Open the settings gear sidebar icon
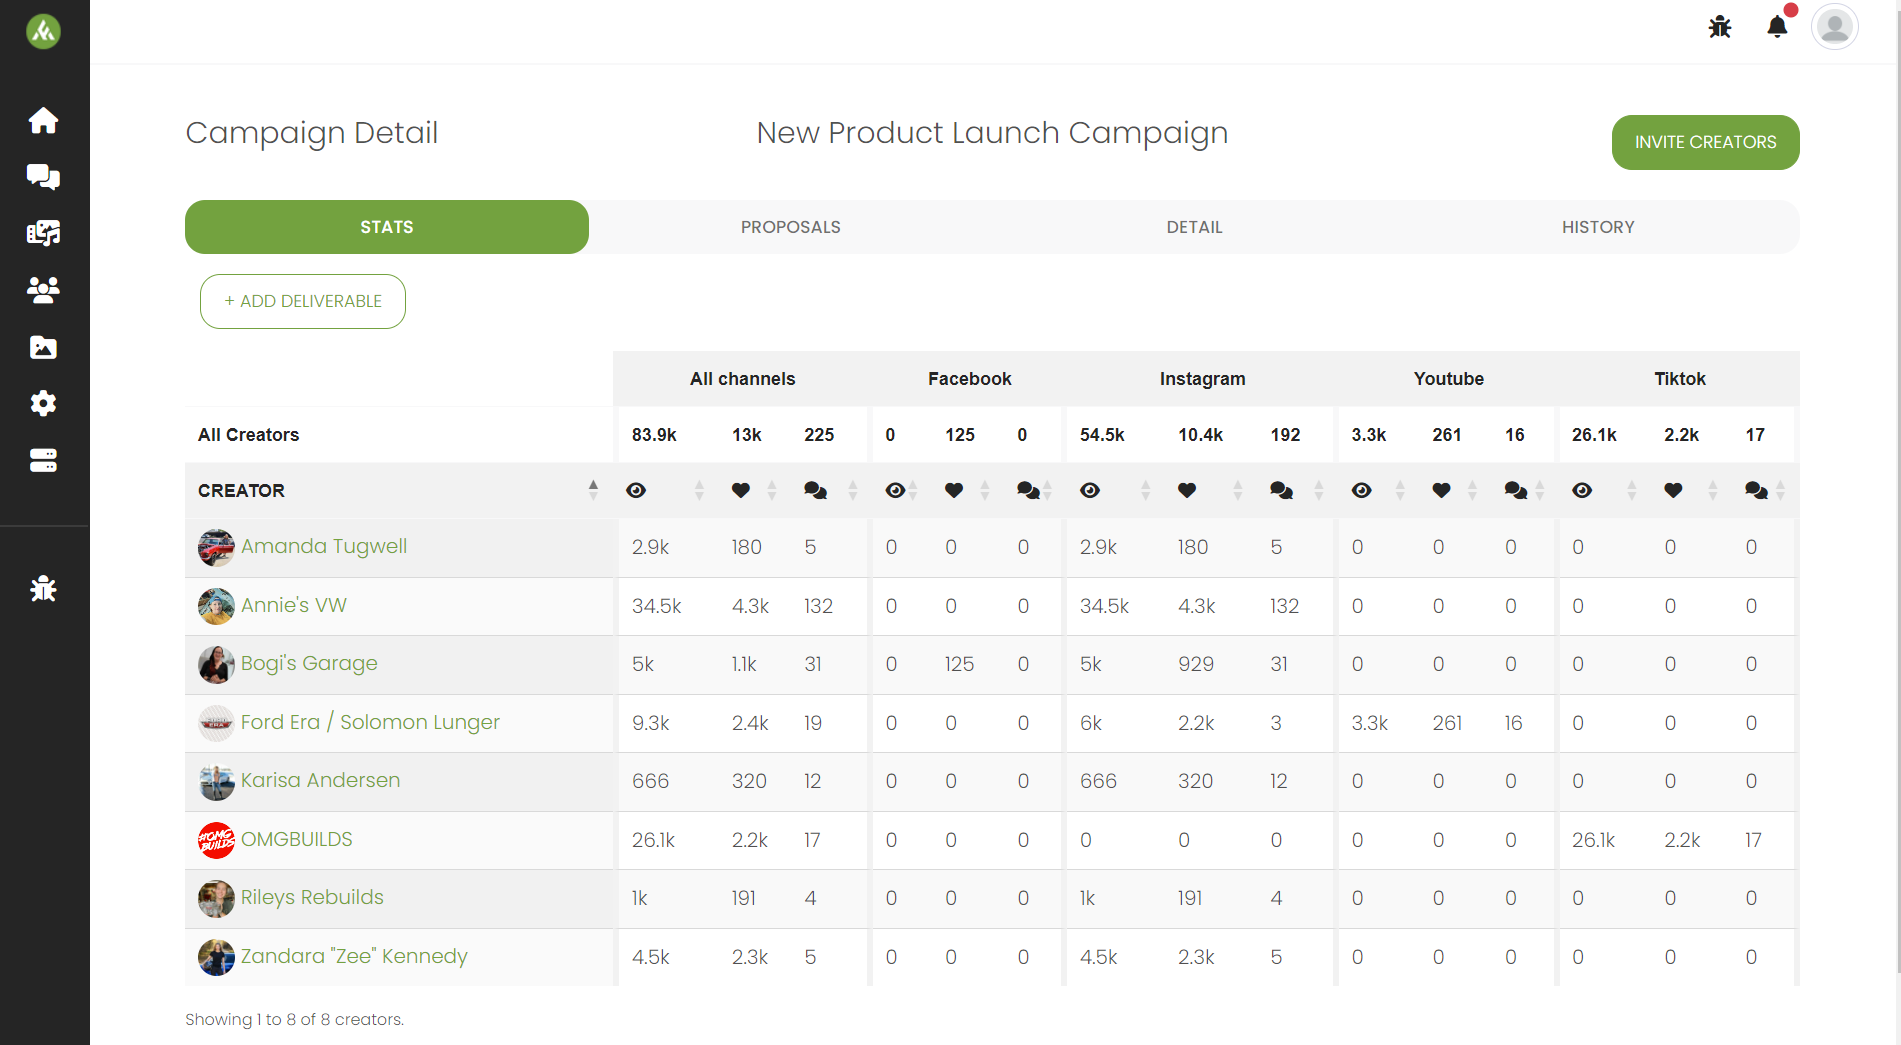1901x1045 pixels. coord(43,403)
